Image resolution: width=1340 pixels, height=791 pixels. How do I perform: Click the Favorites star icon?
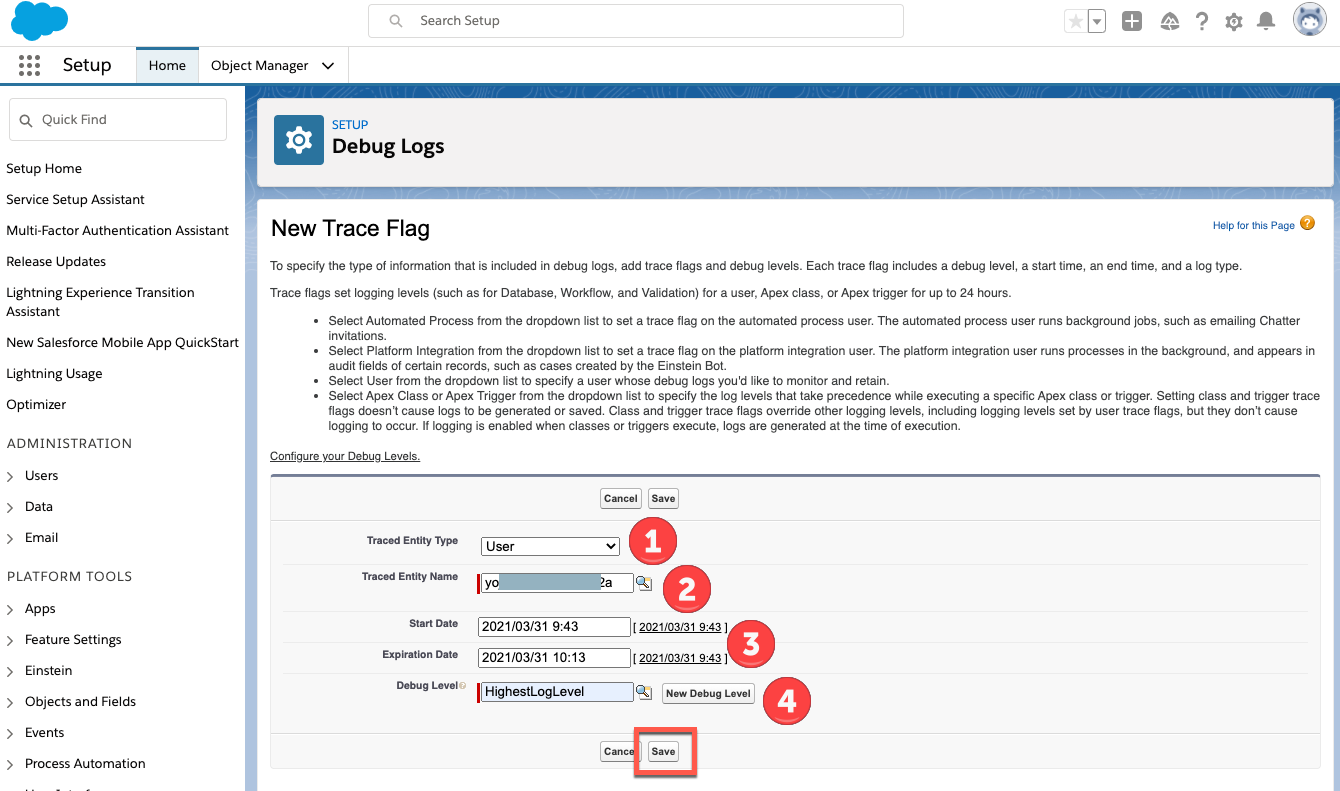pos(1075,21)
